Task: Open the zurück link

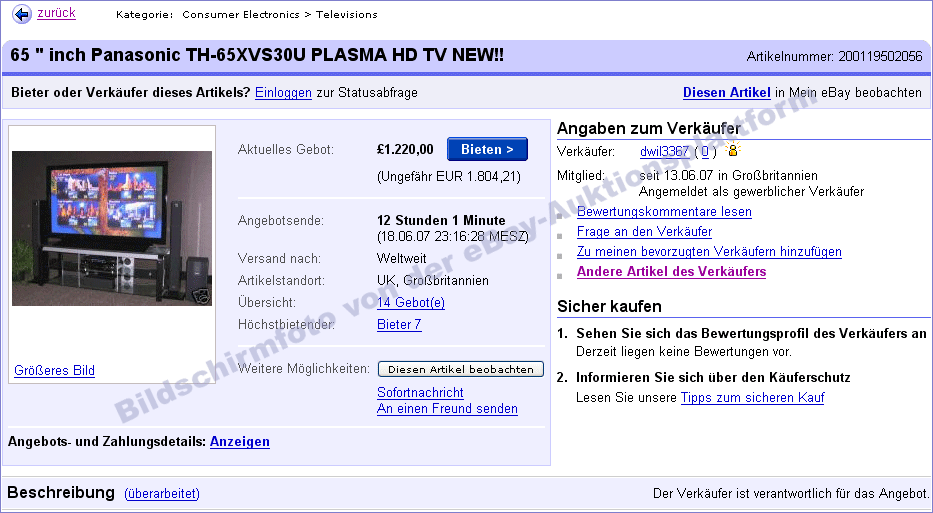Action: pyautogui.click(x=57, y=13)
